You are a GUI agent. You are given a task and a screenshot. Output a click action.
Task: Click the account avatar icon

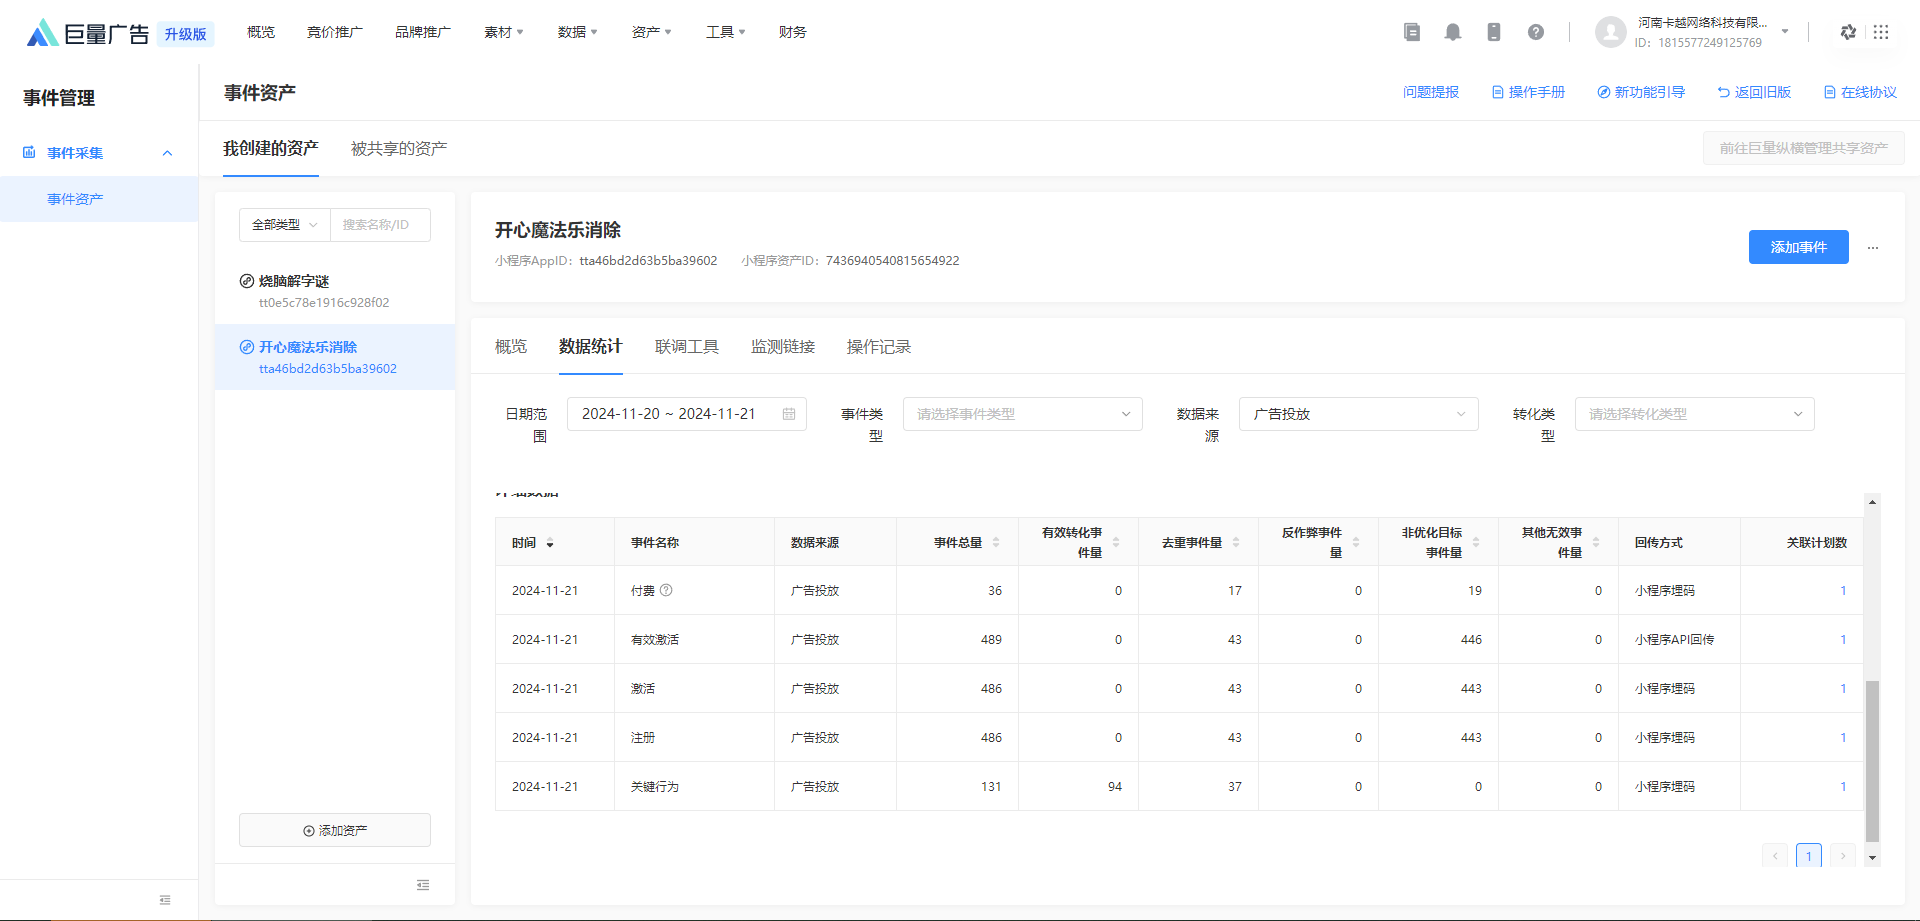[1611, 32]
